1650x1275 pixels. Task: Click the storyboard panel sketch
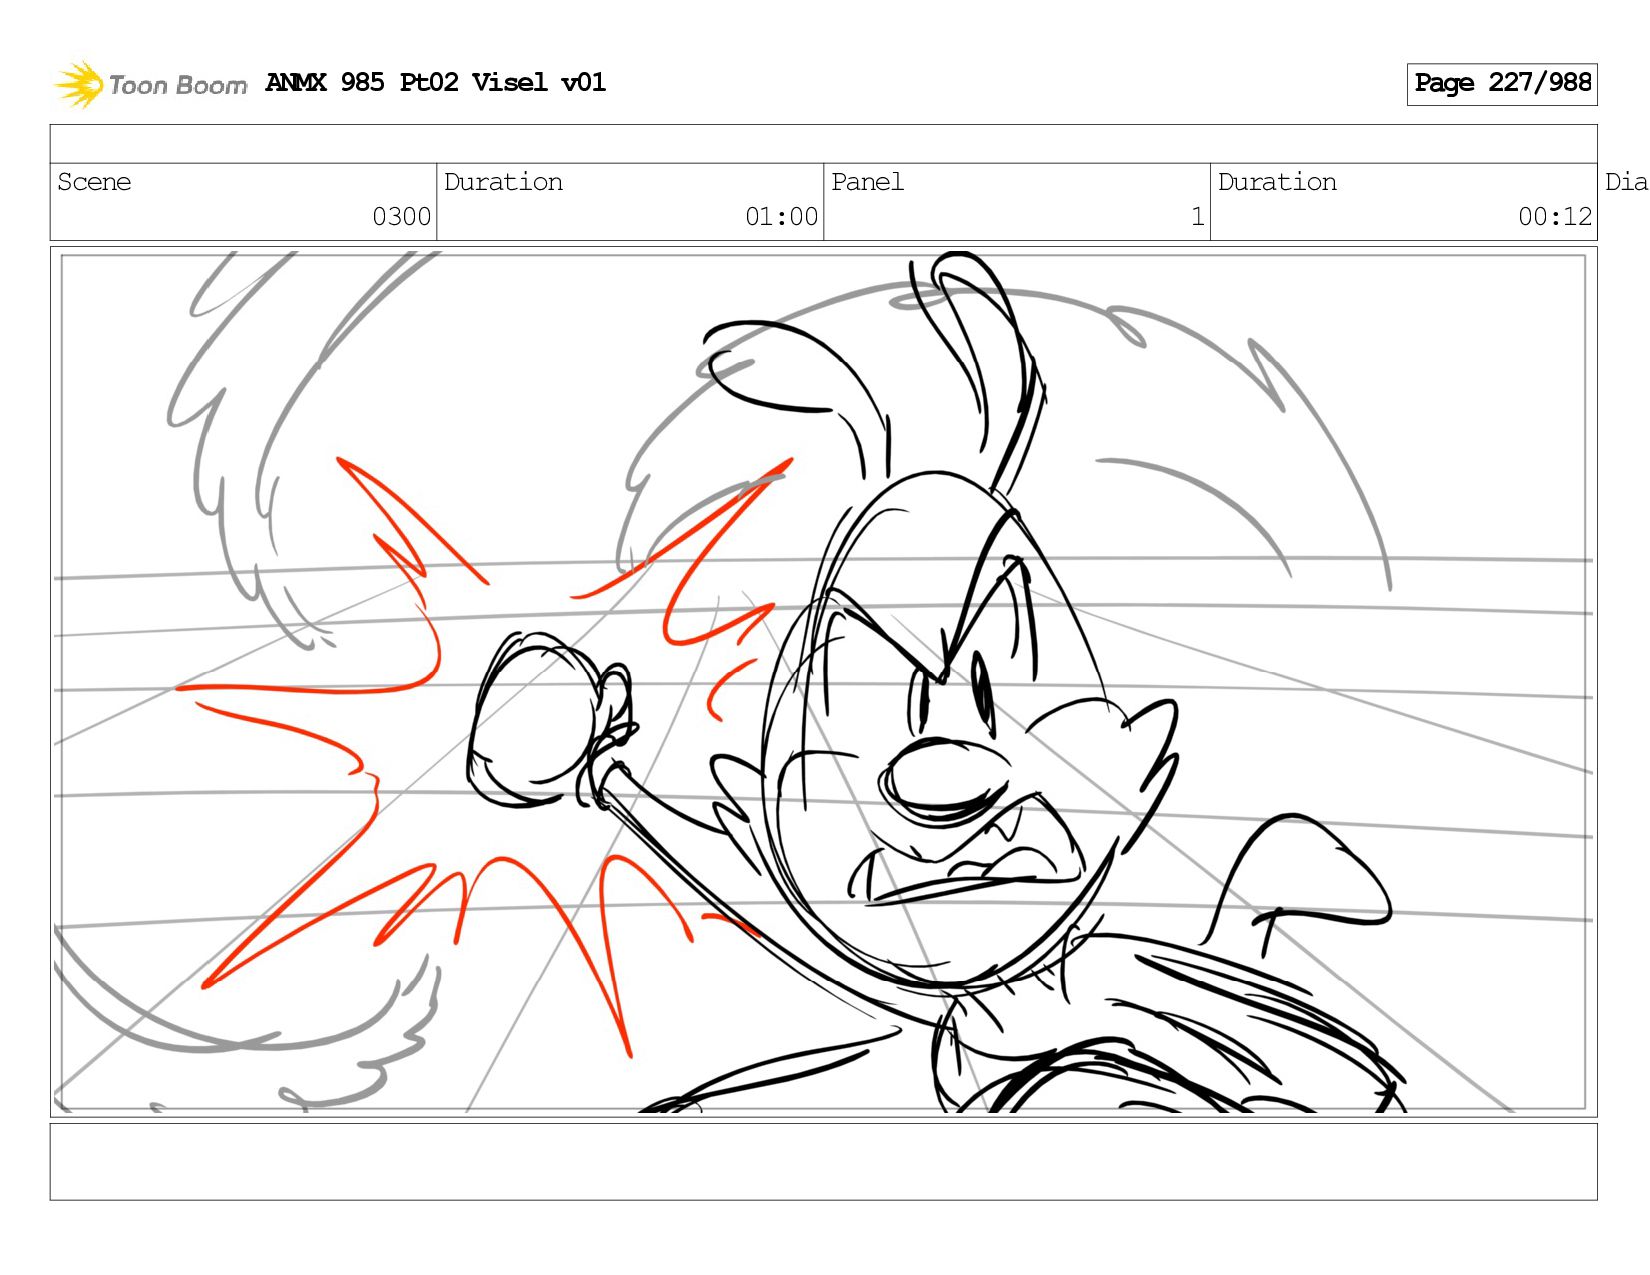tap(823, 682)
